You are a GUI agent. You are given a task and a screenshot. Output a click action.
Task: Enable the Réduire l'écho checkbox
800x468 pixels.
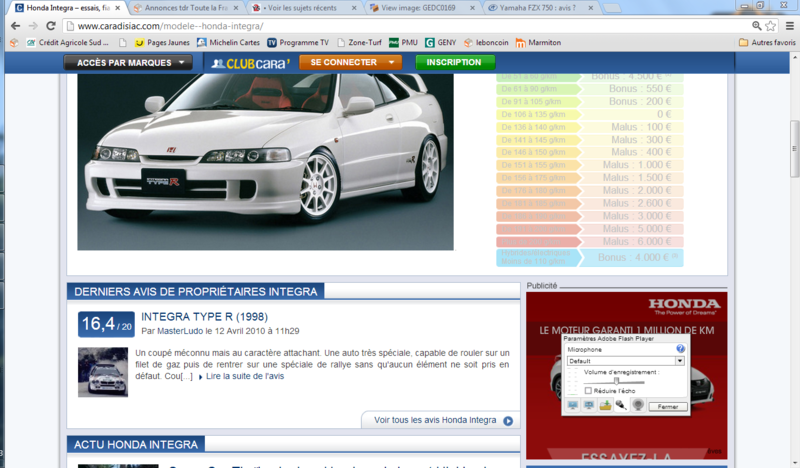click(x=588, y=391)
